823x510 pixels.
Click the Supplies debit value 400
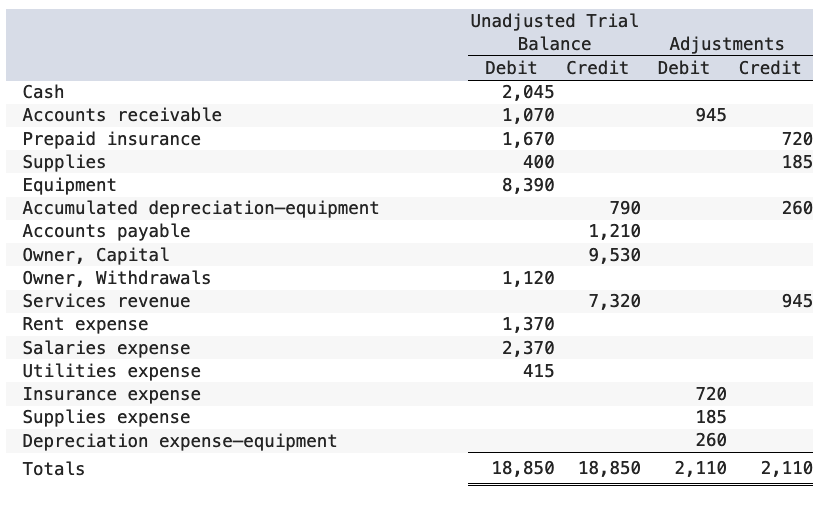tap(539, 162)
